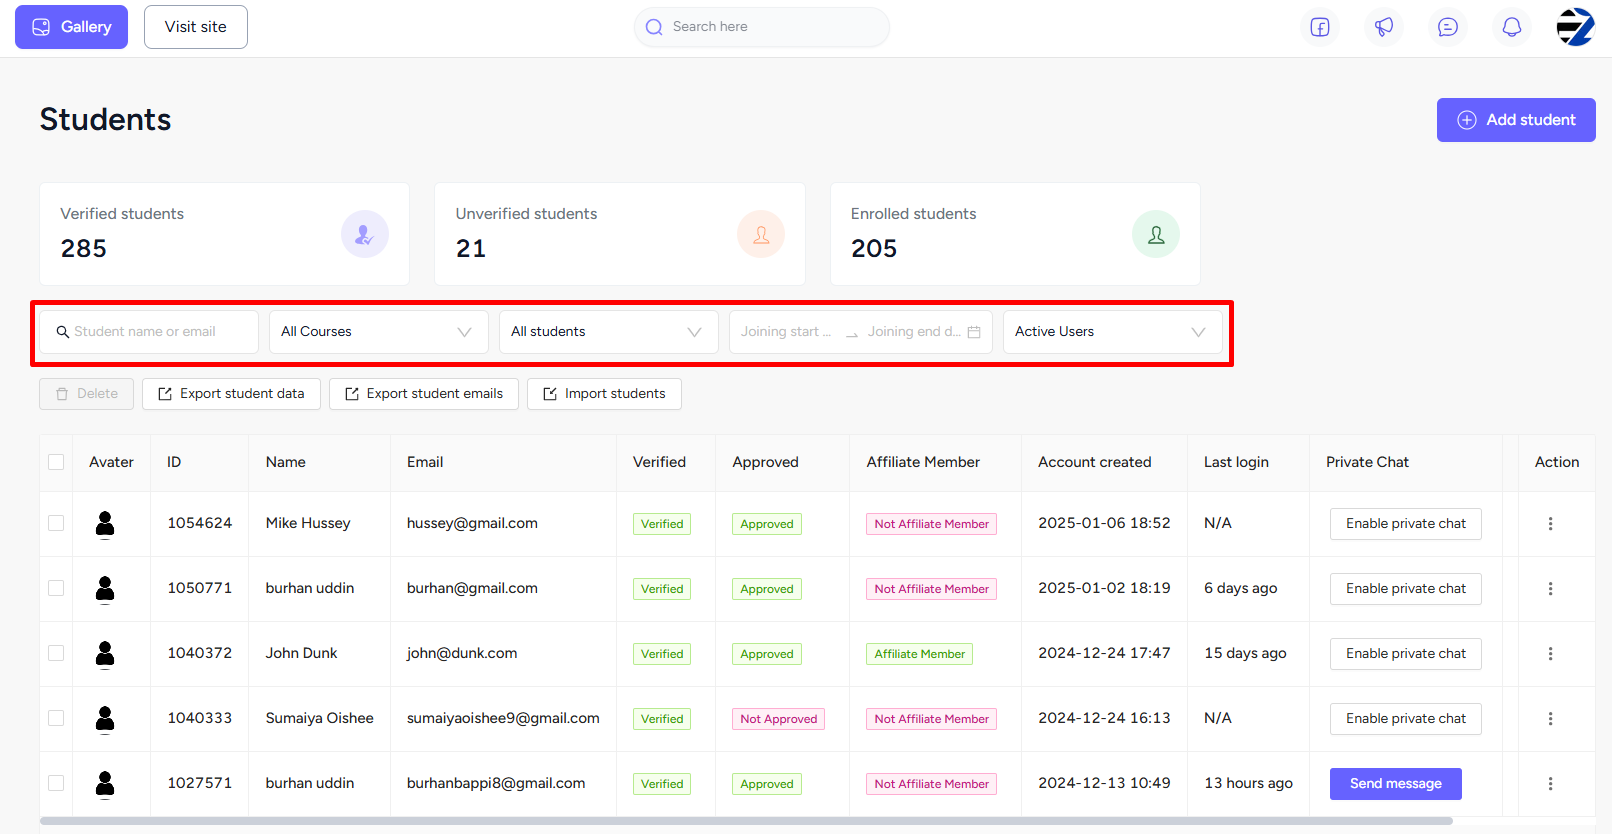Image resolution: width=1612 pixels, height=834 pixels.
Task: Click the Not Approved badge for Sumaiya Oishee
Action: pos(779,719)
